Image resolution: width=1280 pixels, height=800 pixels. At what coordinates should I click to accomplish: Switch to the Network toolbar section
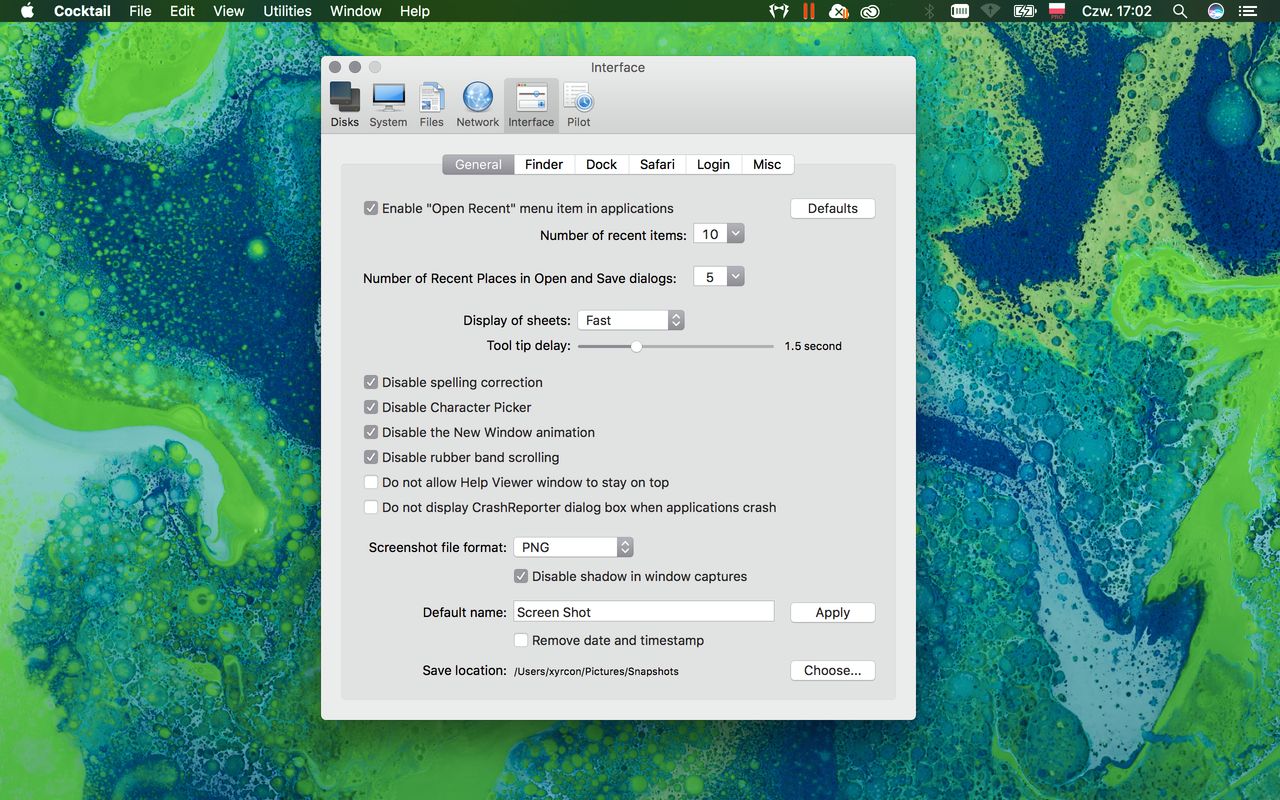click(x=477, y=104)
